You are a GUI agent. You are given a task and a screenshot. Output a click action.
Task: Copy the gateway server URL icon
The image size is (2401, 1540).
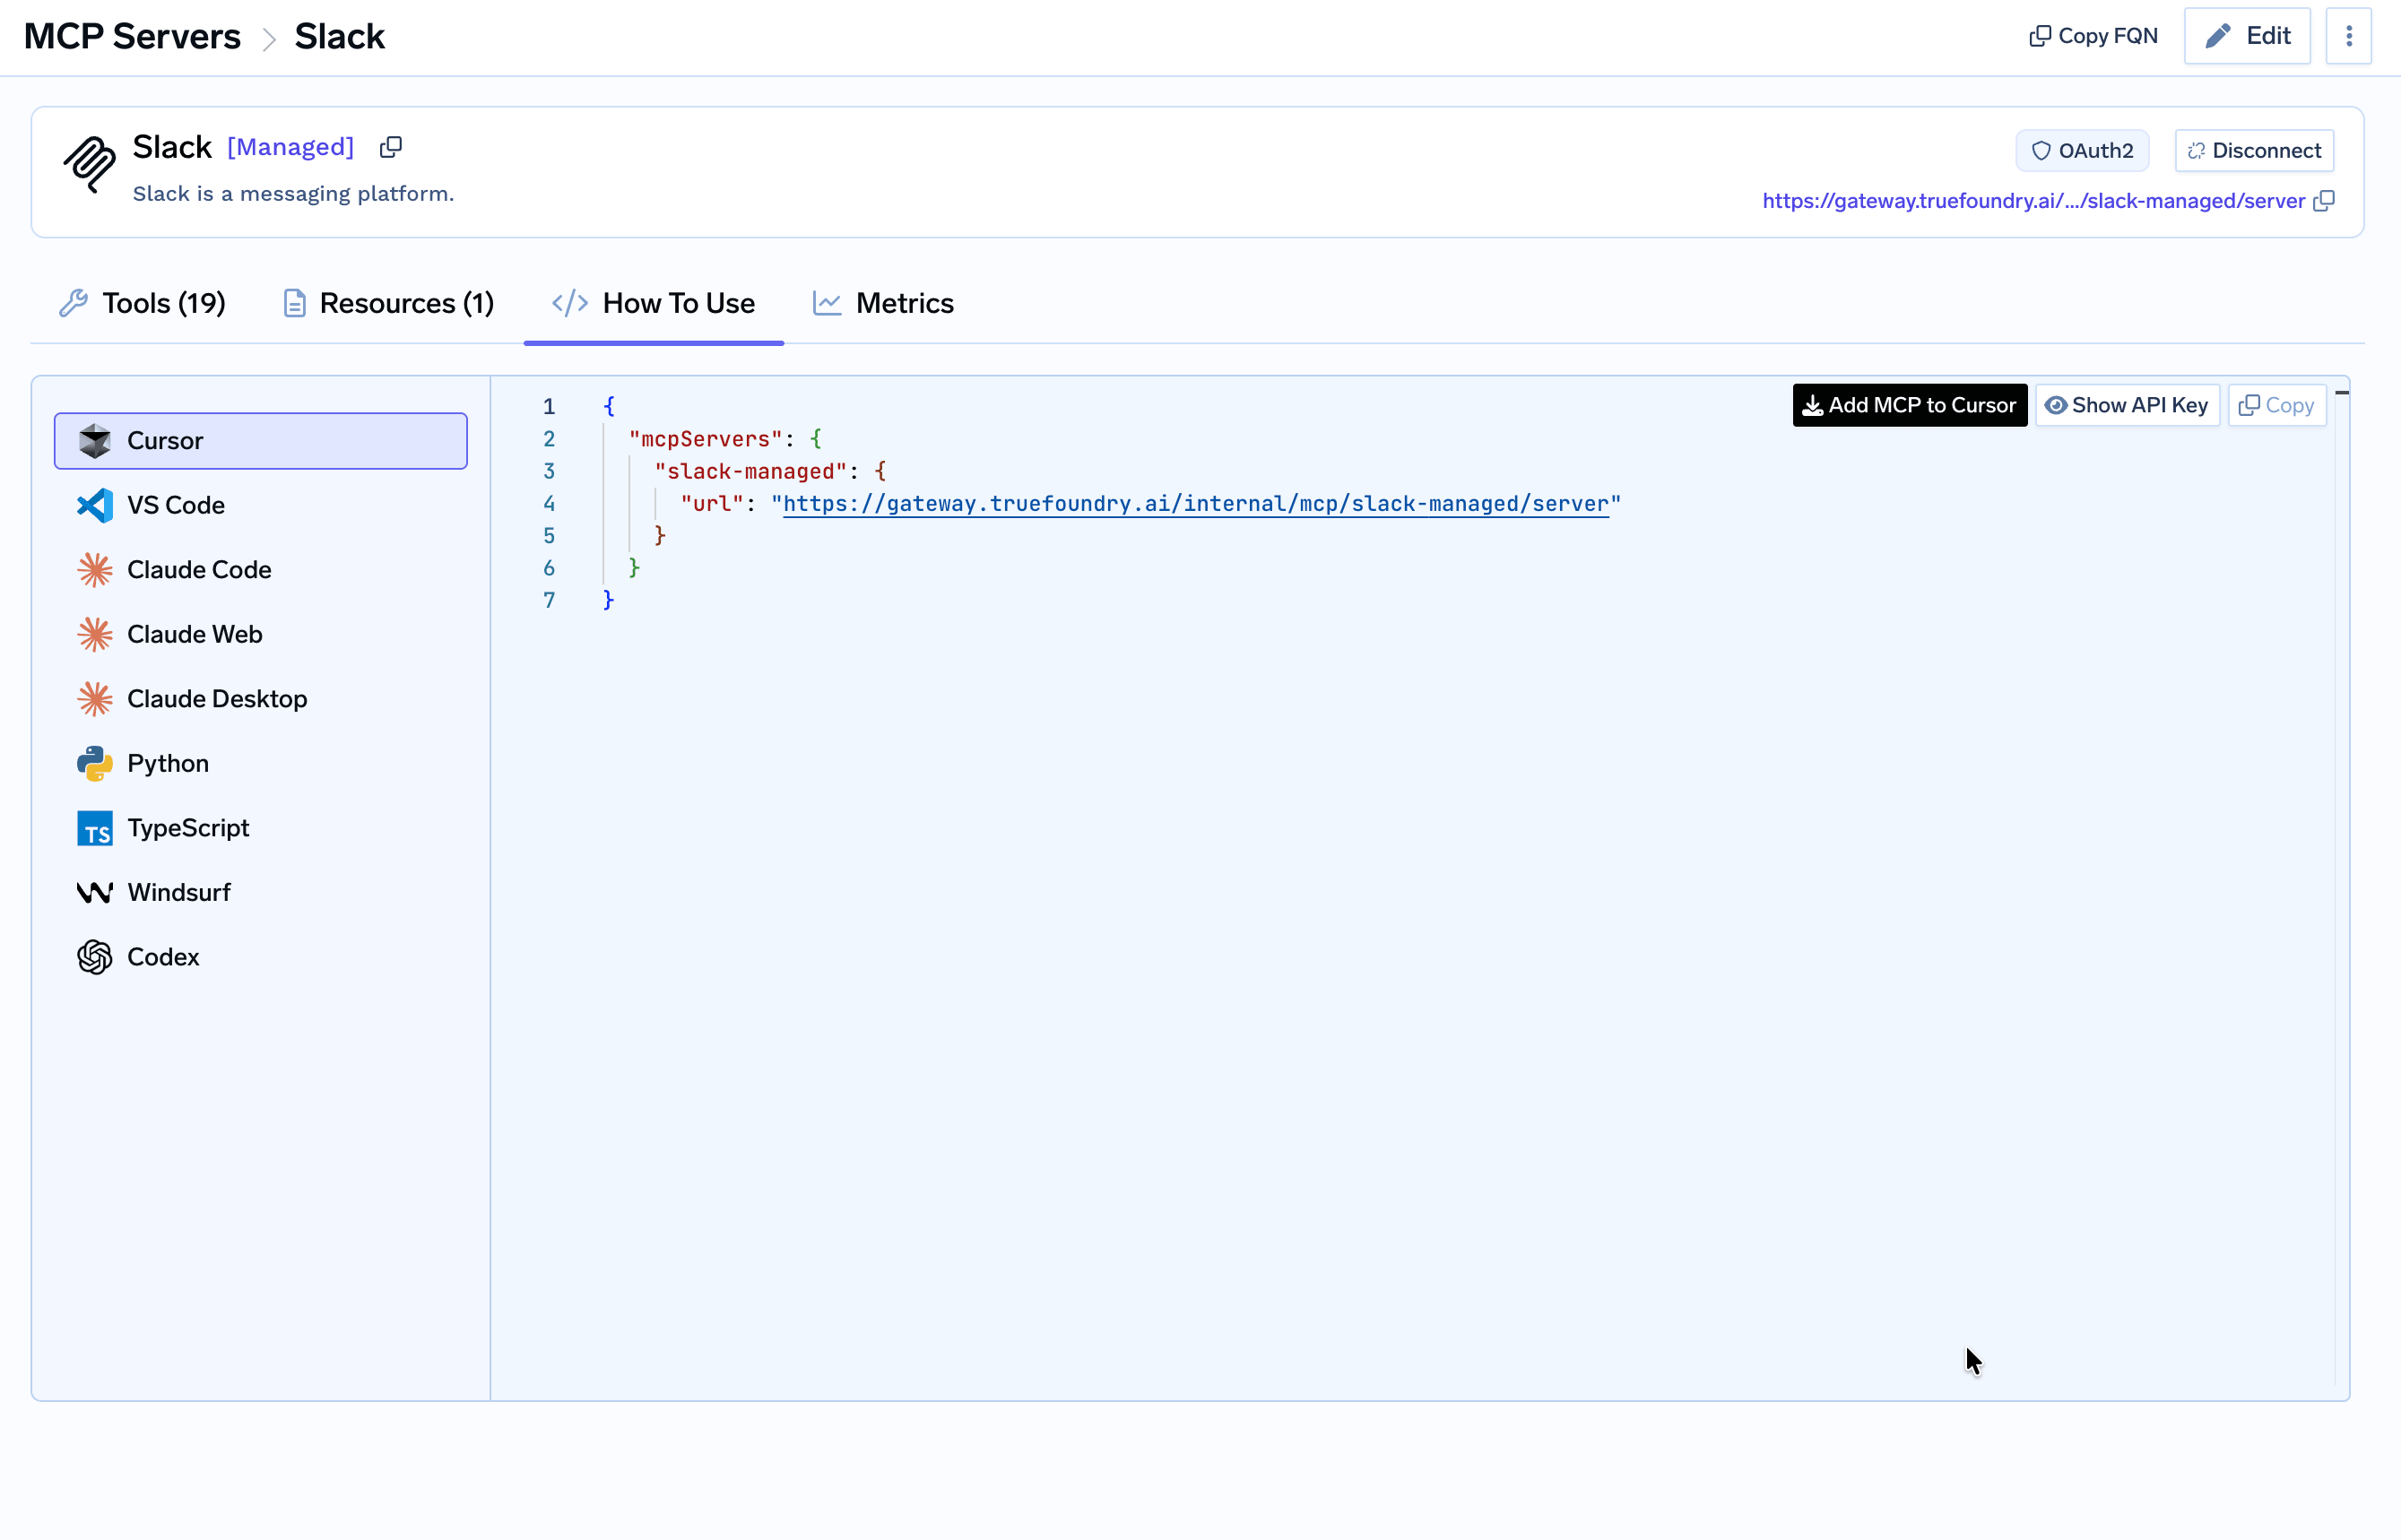pyautogui.click(x=2324, y=201)
